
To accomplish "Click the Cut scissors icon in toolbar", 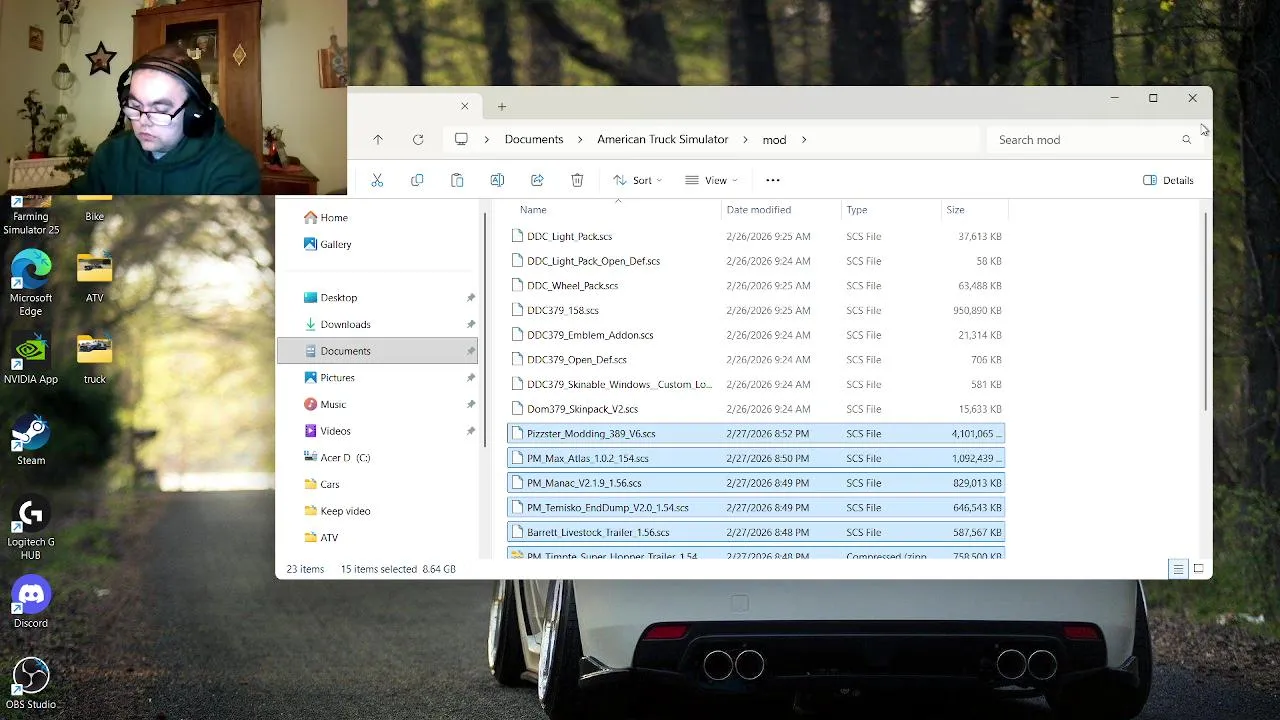I will pos(377,180).
